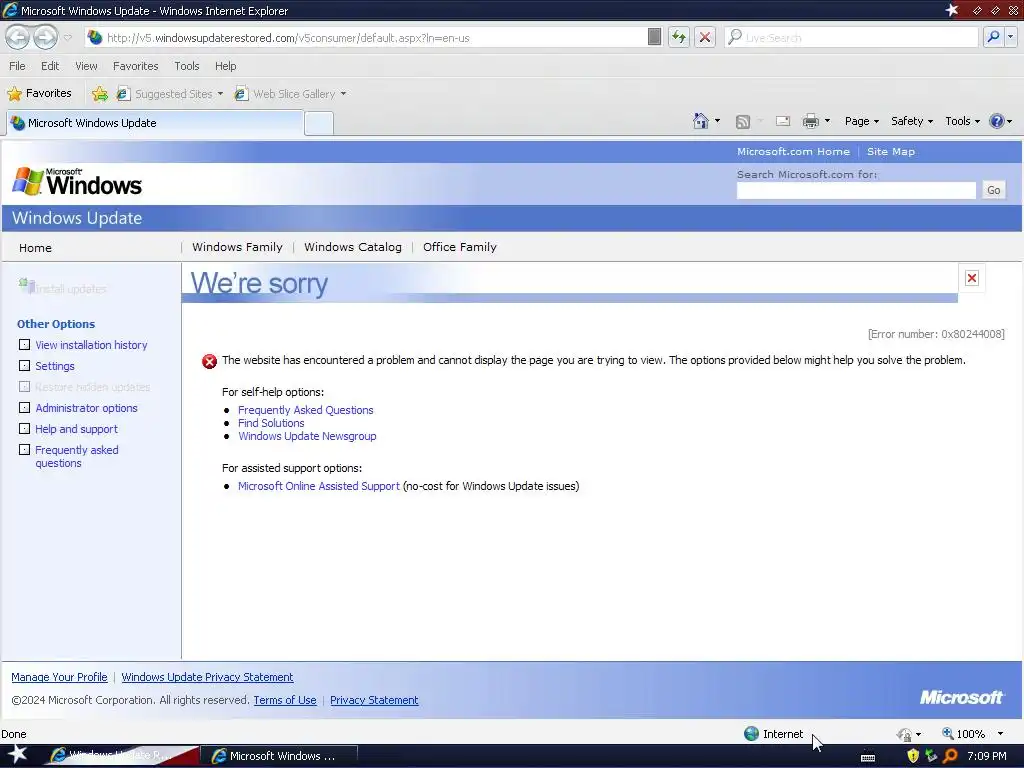Click the Live Search magnifier button
1024x768 pixels.
[x=993, y=37]
